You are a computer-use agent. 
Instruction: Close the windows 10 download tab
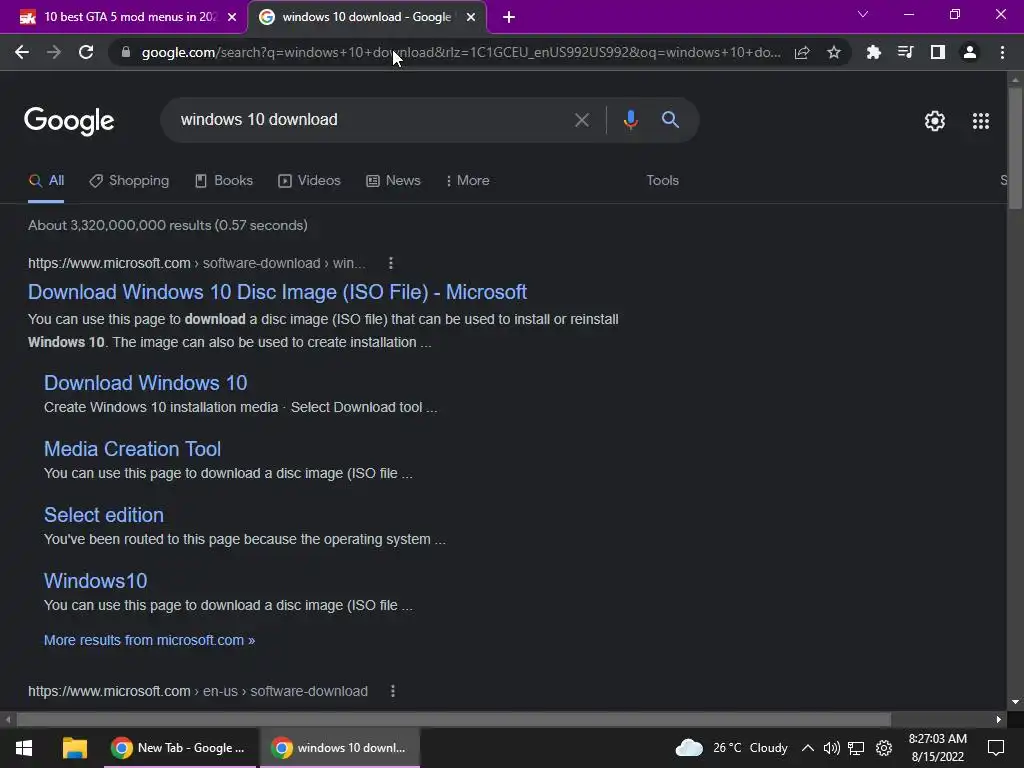(471, 17)
